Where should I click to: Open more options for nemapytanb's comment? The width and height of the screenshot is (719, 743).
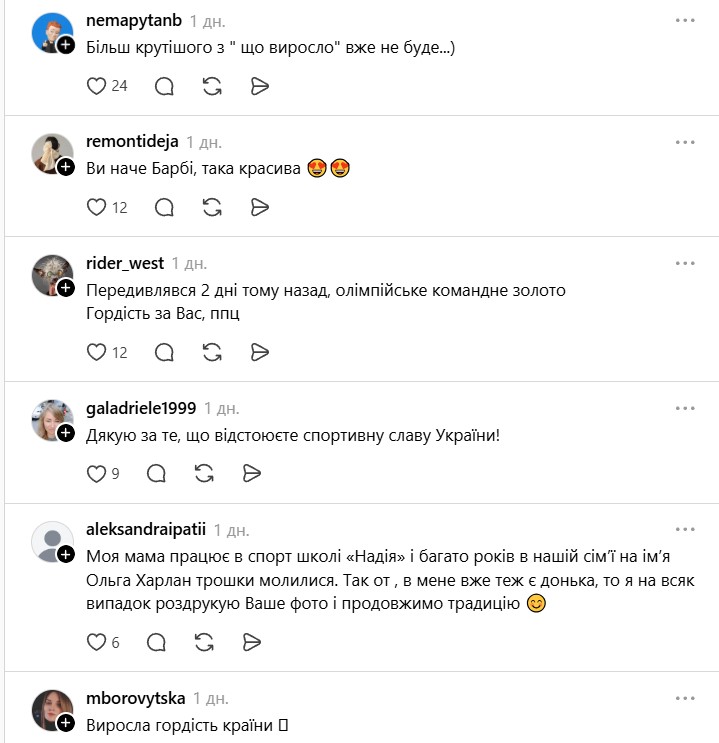coord(685,21)
